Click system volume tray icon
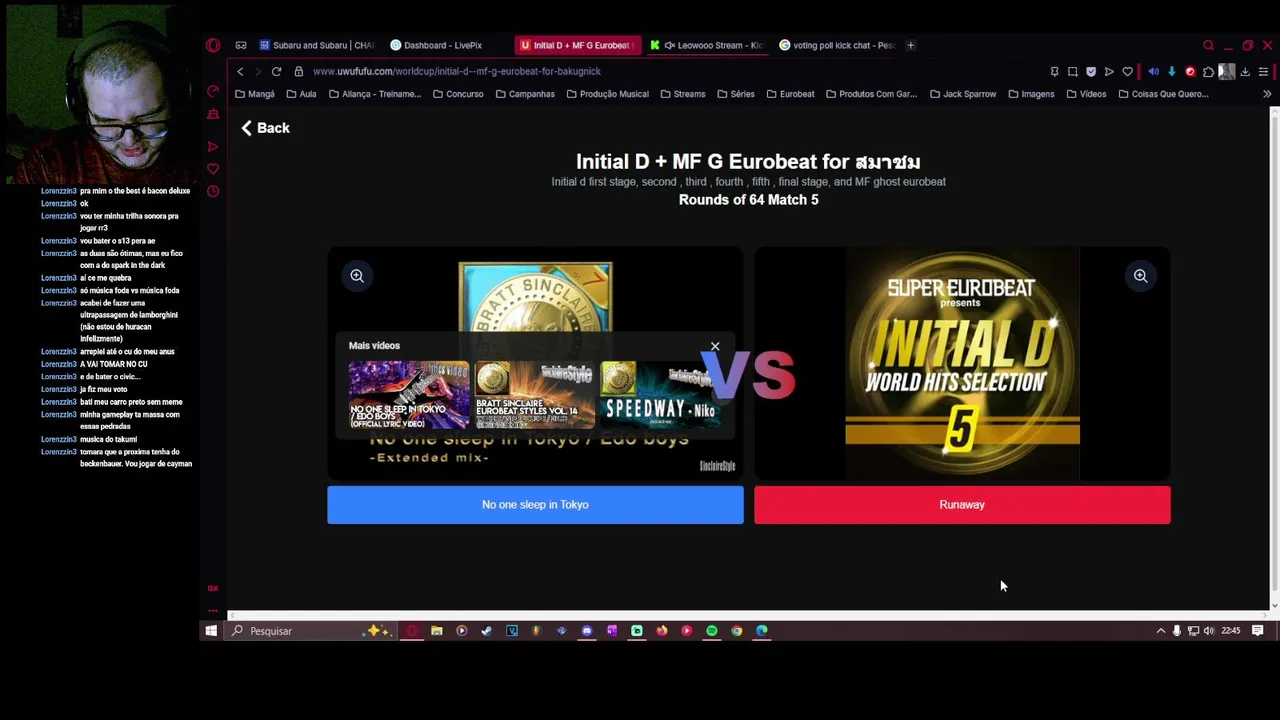This screenshot has height=720, width=1280. click(x=1209, y=631)
